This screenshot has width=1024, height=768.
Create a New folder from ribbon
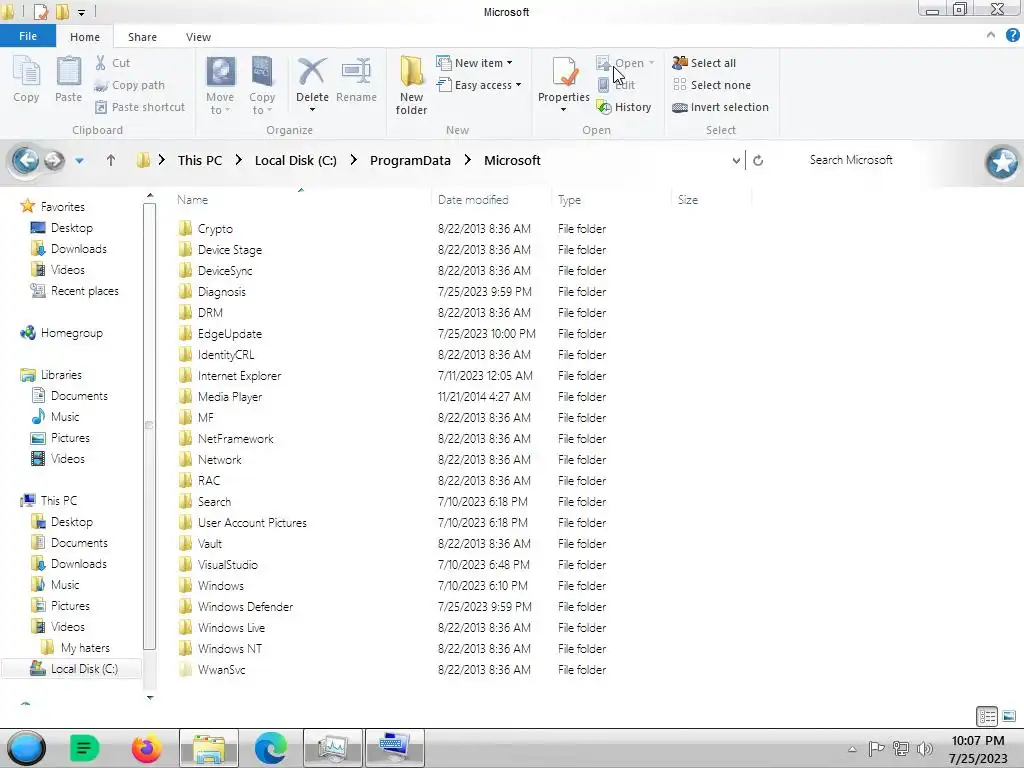[x=411, y=85]
